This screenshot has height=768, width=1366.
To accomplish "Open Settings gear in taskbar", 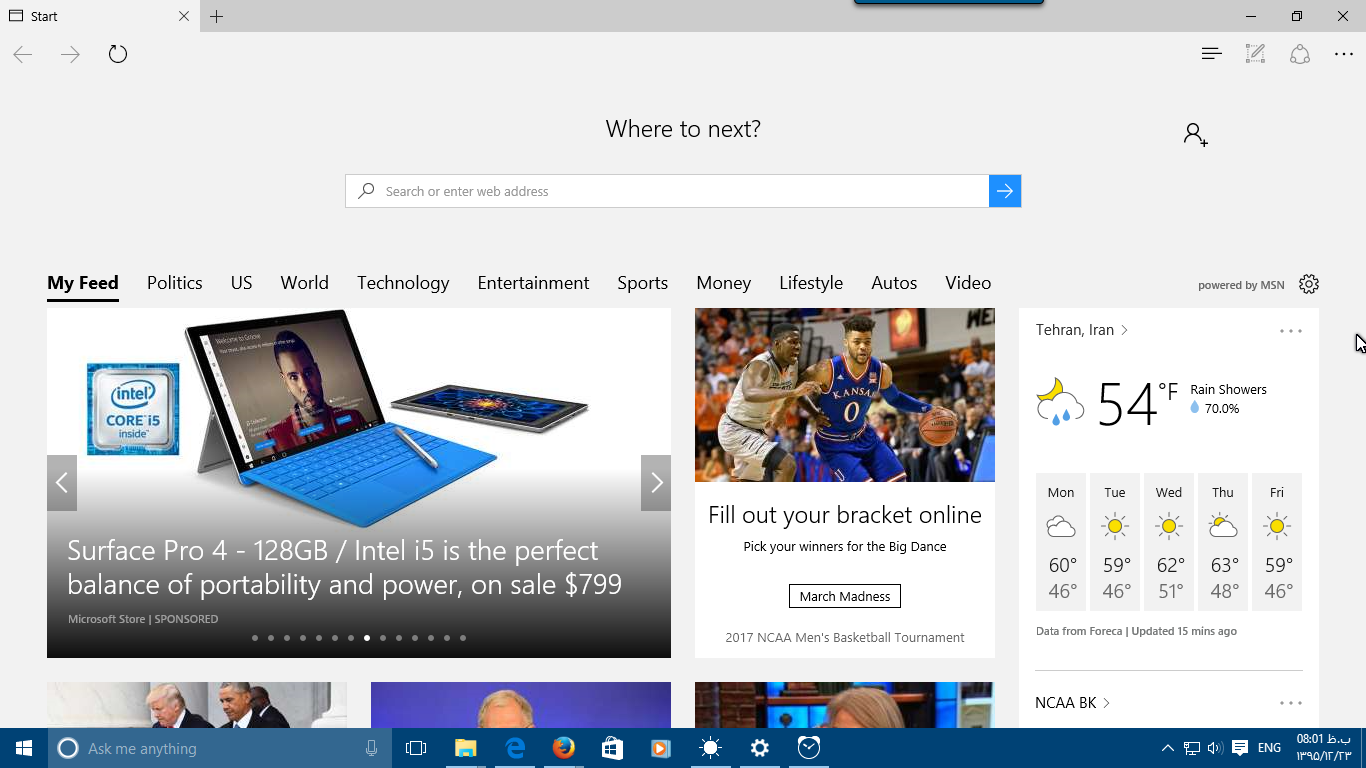I will click(760, 748).
